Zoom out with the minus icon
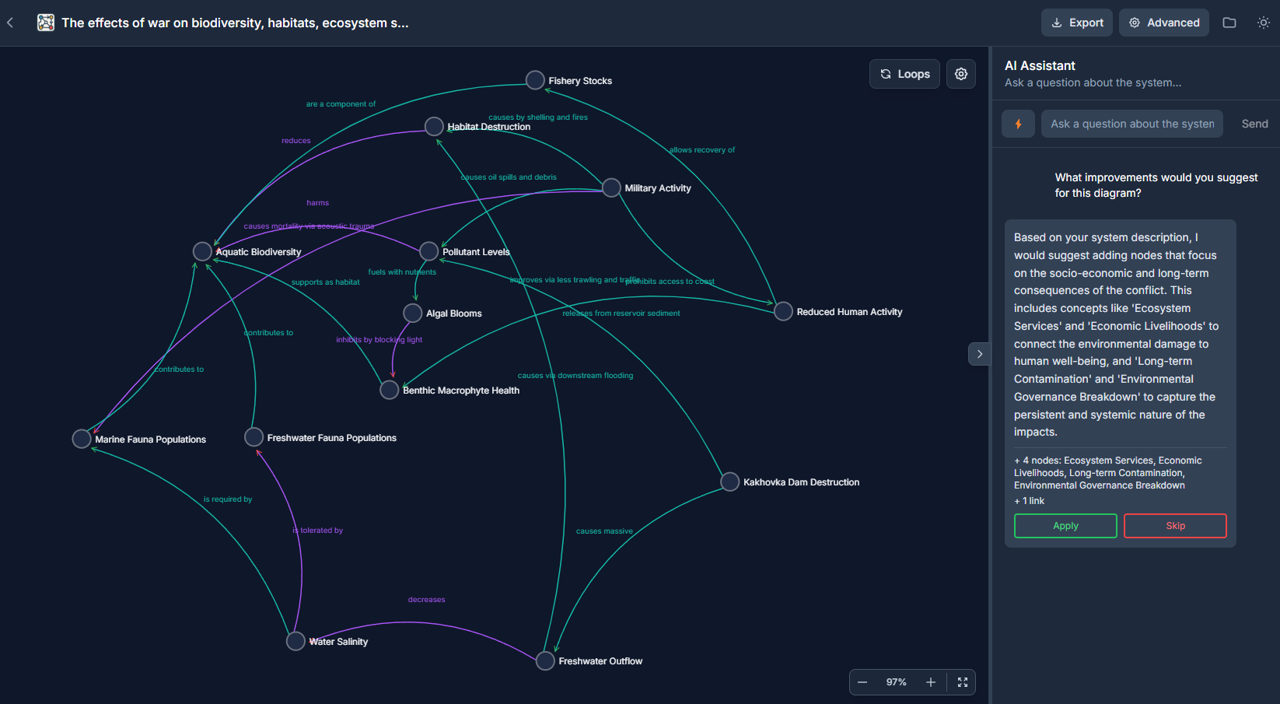 [x=863, y=682]
